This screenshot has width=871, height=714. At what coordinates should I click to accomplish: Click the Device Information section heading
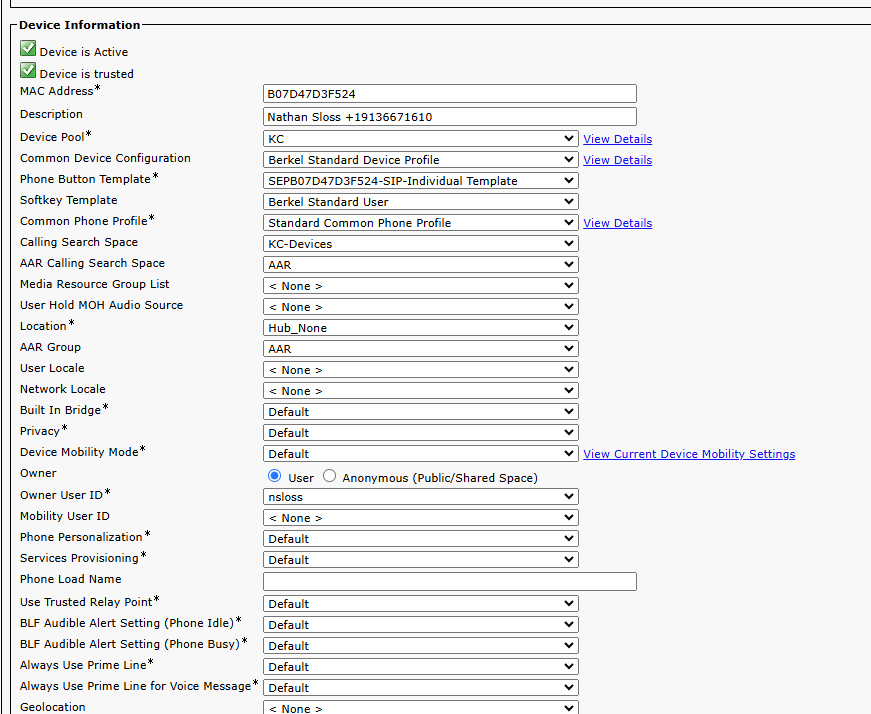(x=79, y=25)
